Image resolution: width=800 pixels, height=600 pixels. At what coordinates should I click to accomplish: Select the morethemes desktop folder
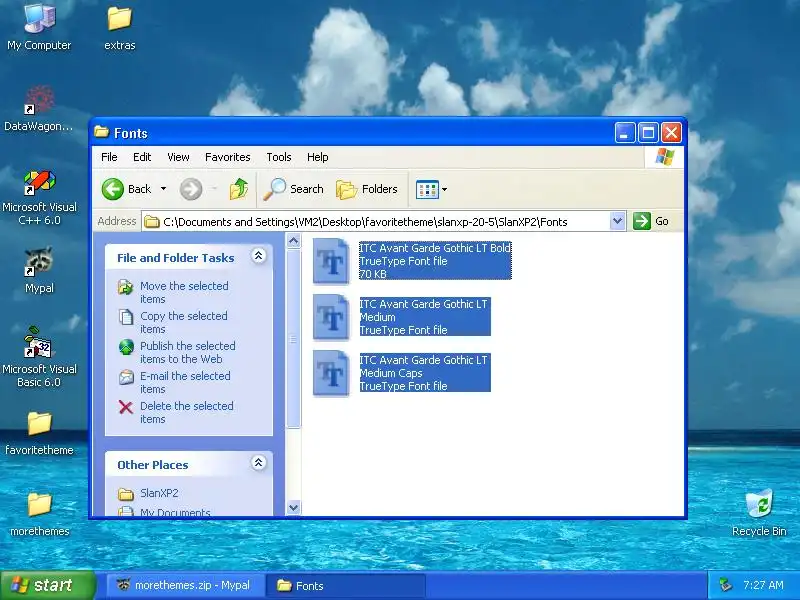point(39,513)
